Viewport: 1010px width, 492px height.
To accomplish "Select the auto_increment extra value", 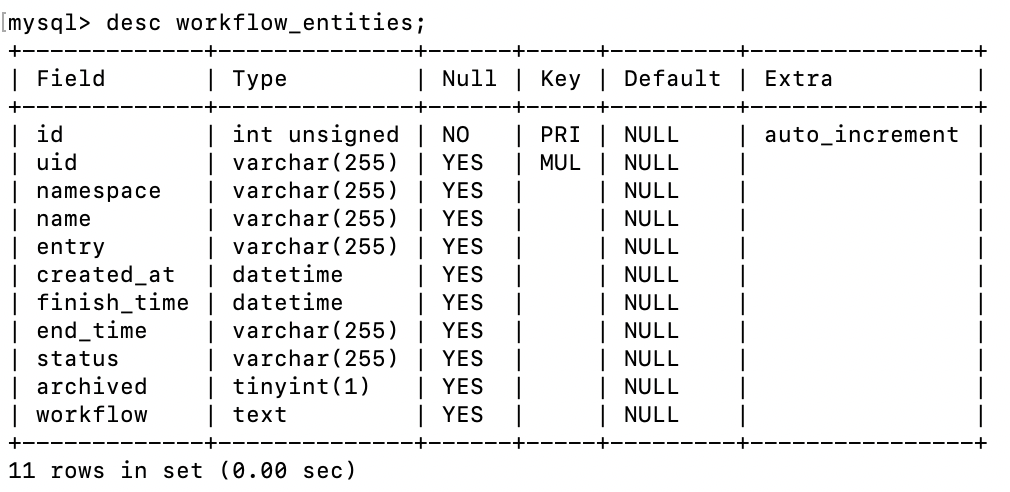I will pos(861,135).
